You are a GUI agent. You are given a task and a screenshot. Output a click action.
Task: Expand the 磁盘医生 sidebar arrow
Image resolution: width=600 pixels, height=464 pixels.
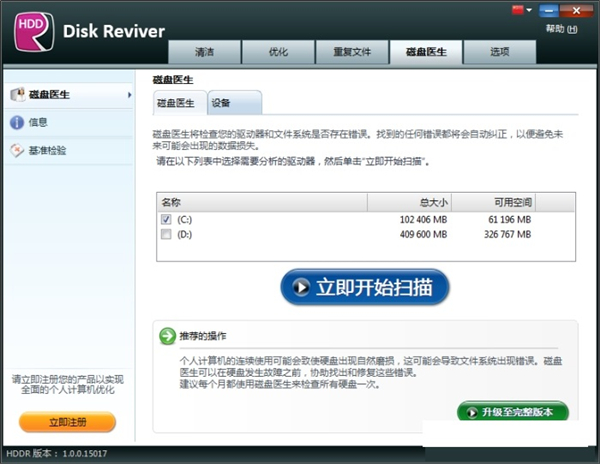tap(130, 94)
